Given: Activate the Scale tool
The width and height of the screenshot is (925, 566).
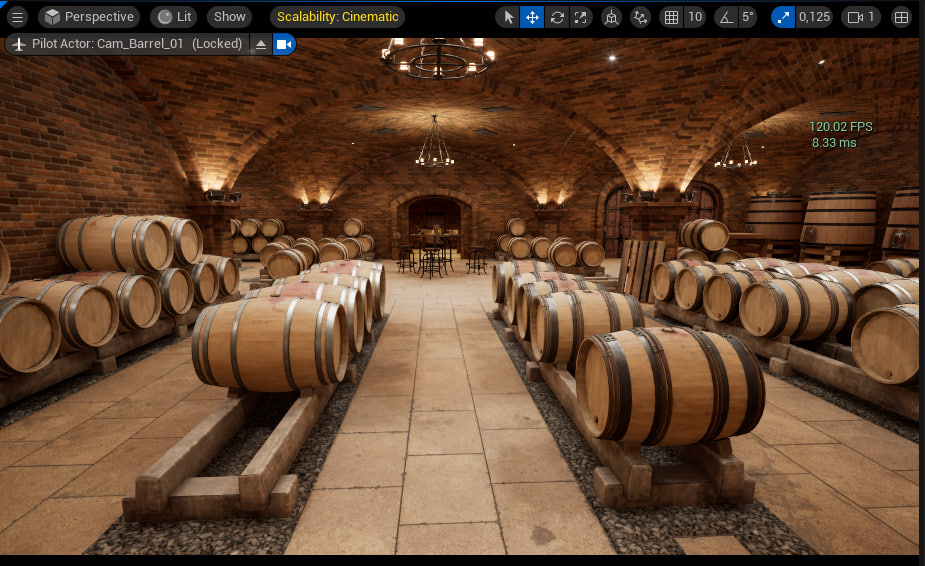Looking at the screenshot, I should point(581,17).
